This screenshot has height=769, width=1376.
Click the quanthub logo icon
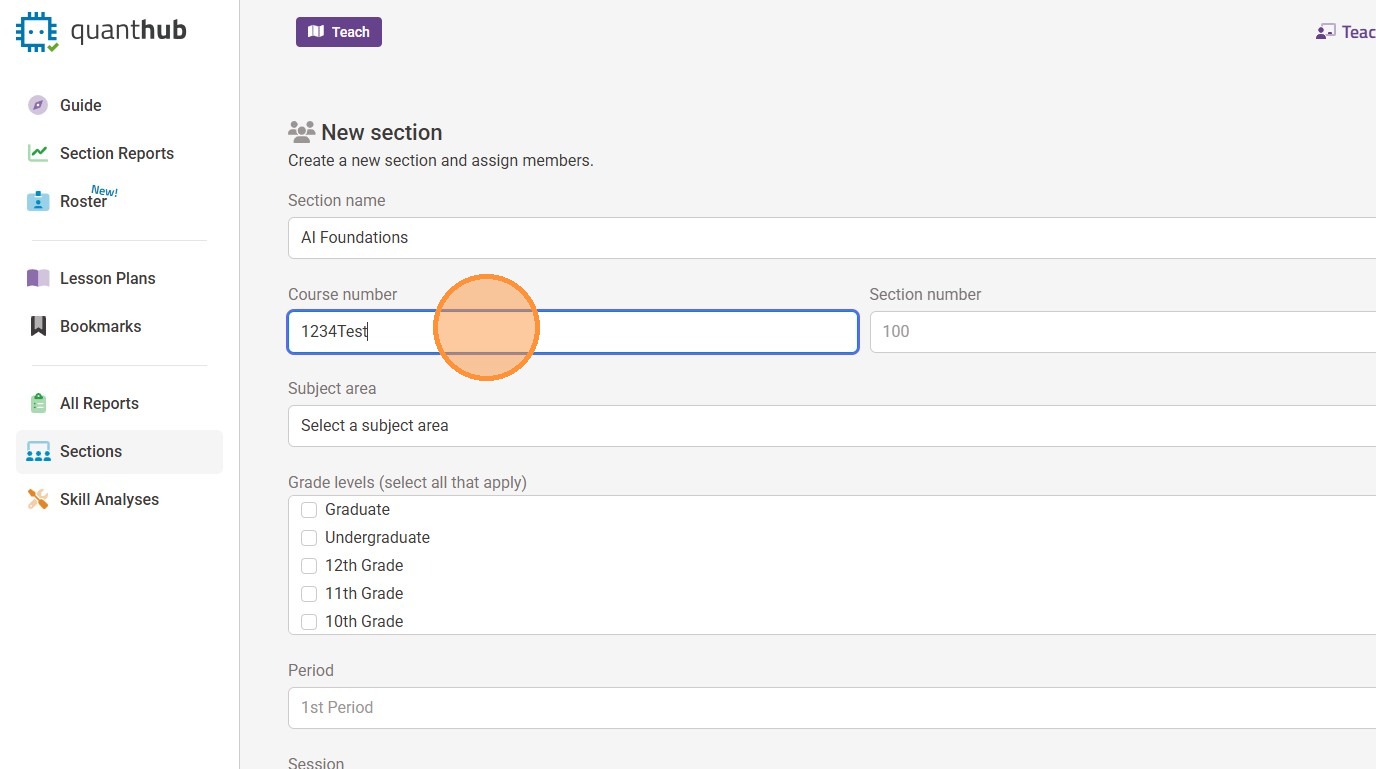point(37,32)
